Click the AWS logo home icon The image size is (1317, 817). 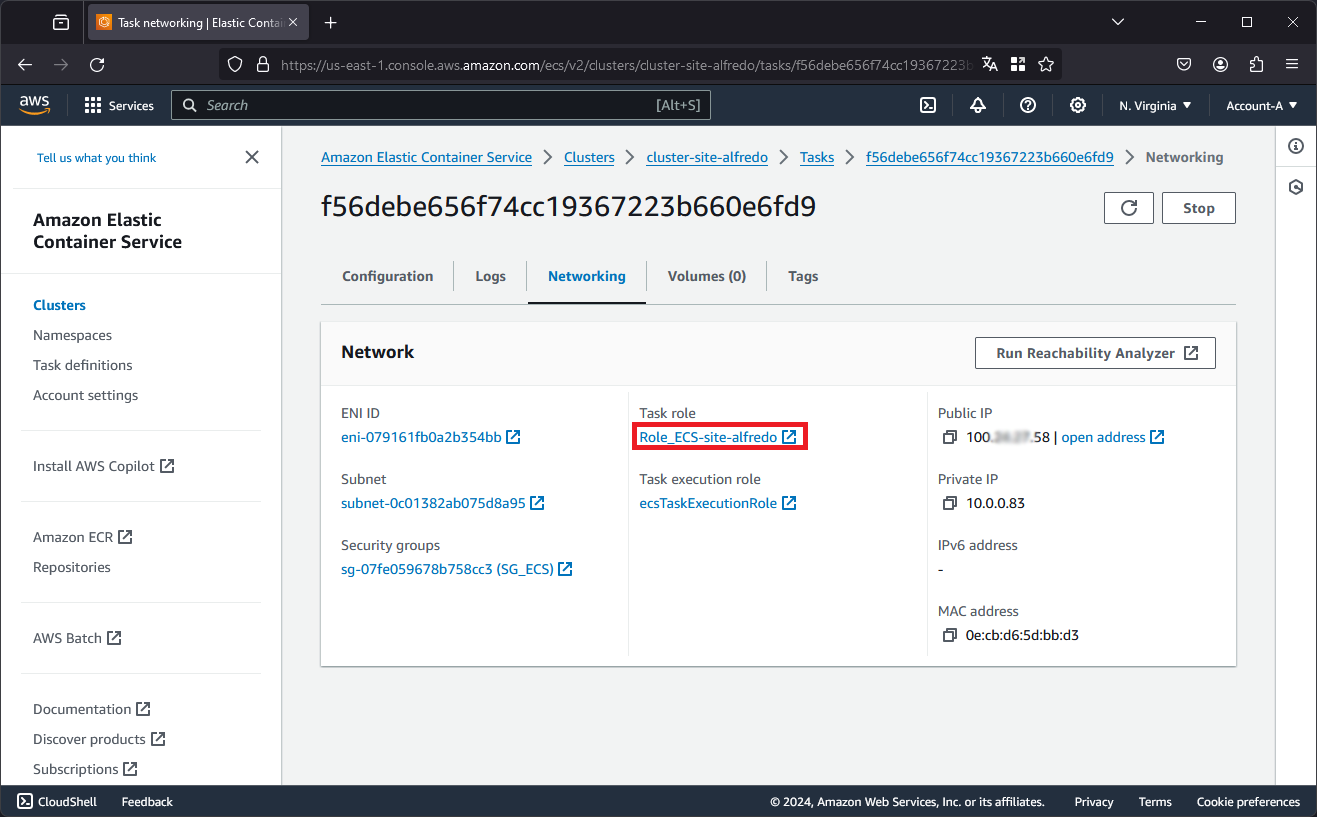34,105
